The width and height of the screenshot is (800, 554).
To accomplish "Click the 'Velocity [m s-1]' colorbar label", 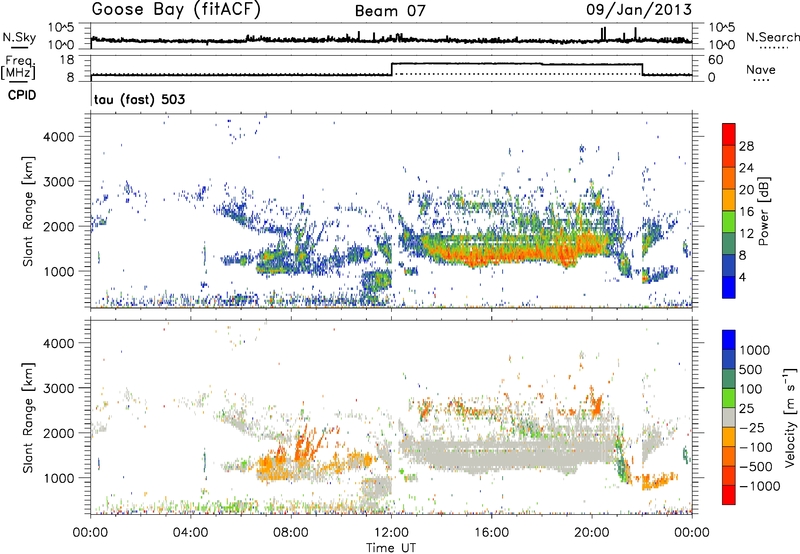I will [x=790, y=416].
